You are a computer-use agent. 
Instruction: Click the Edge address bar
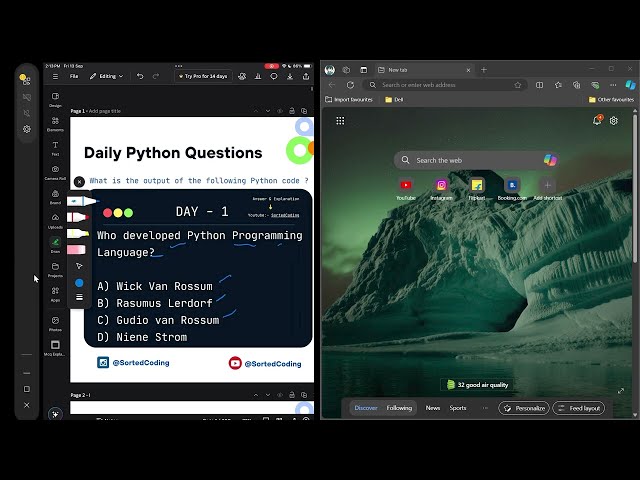pyautogui.click(x=445, y=85)
